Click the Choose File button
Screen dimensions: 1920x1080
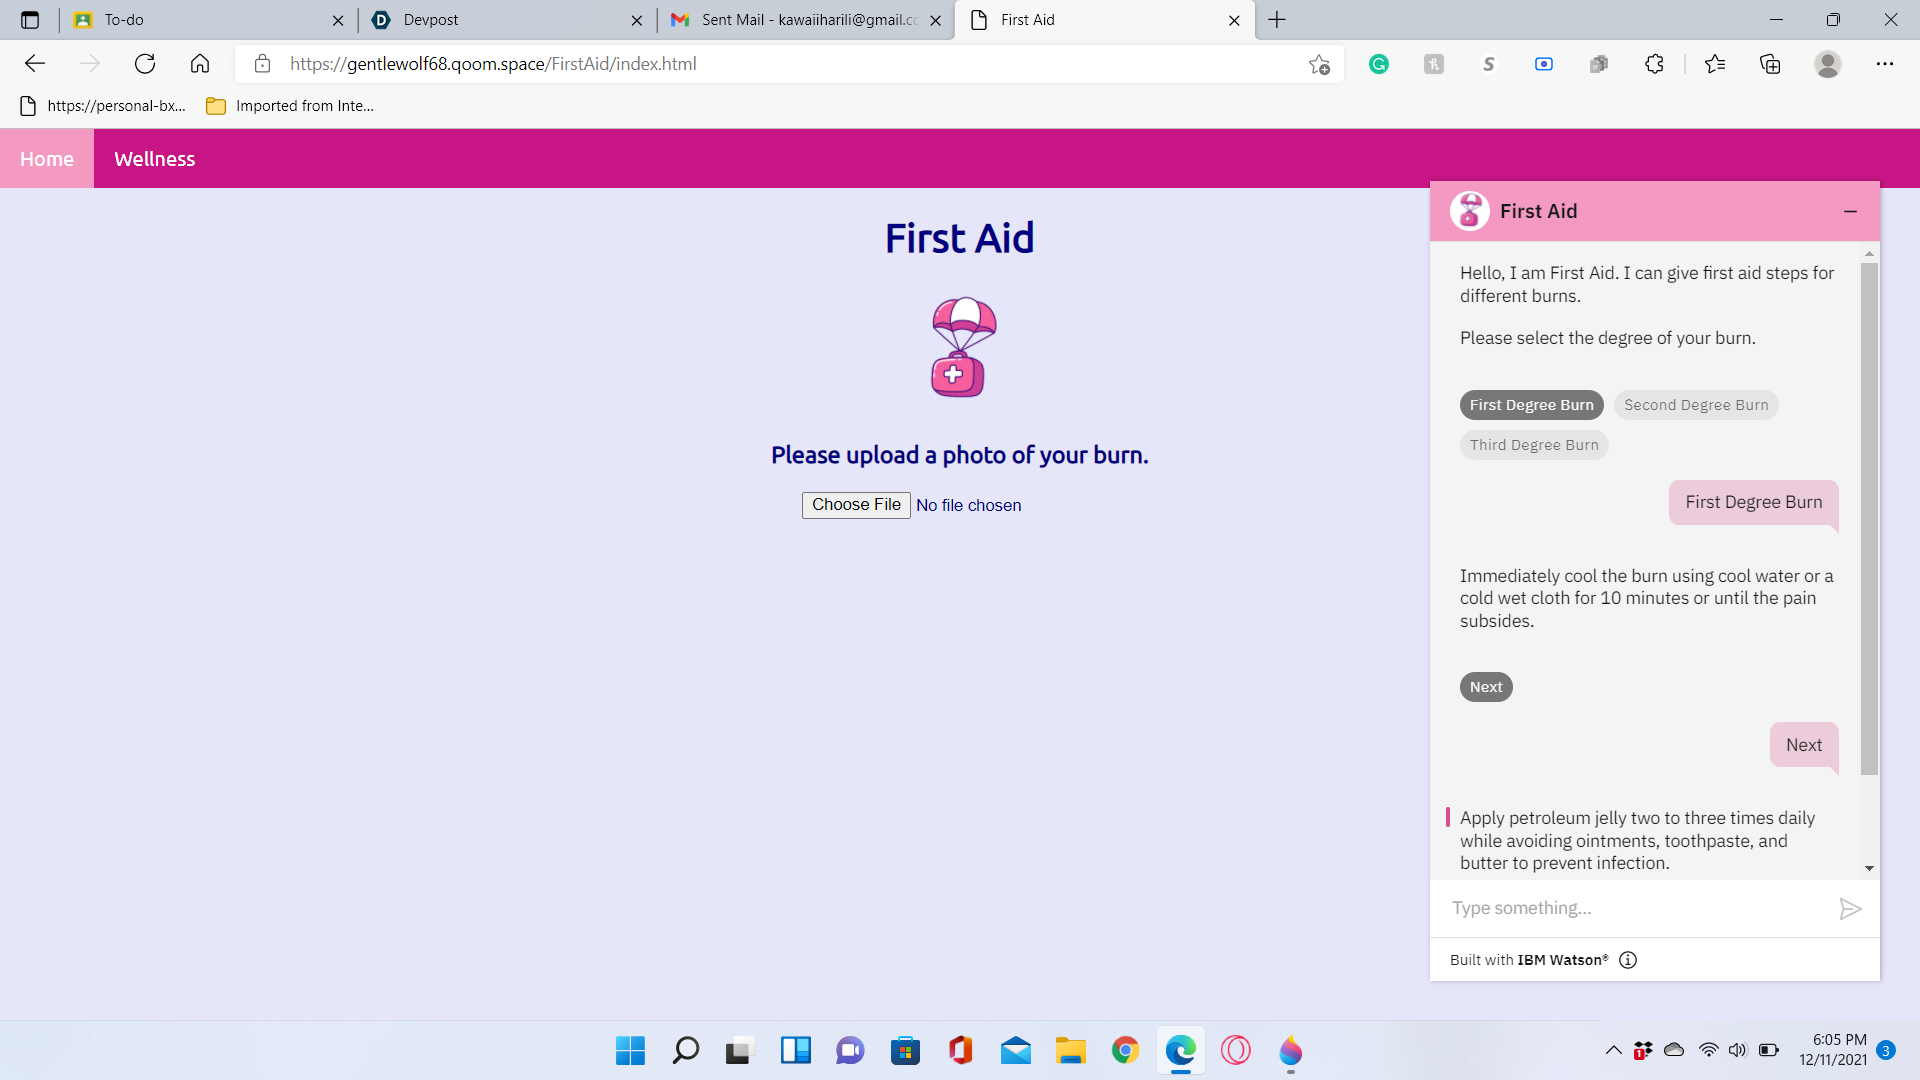pos(856,505)
